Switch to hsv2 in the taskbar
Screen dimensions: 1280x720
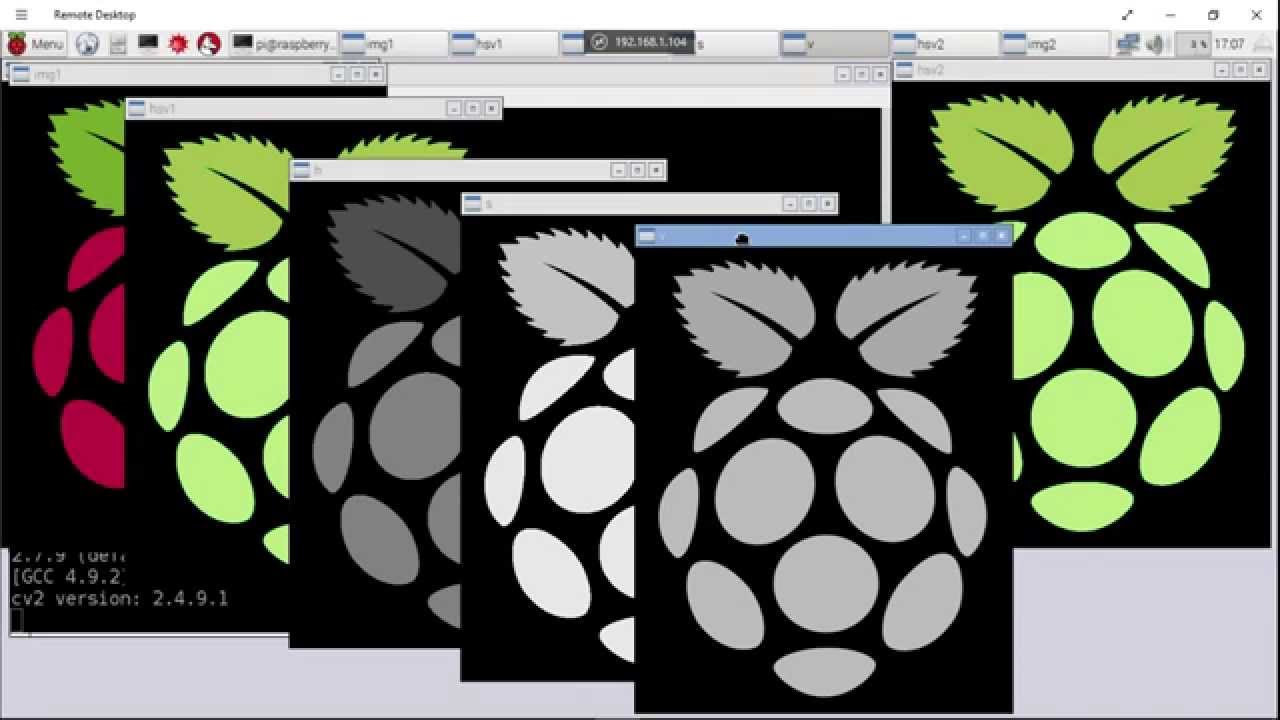click(944, 44)
